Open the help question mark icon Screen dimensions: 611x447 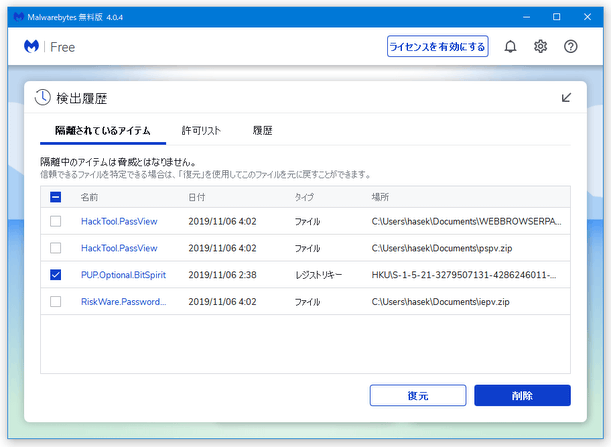(570, 47)
